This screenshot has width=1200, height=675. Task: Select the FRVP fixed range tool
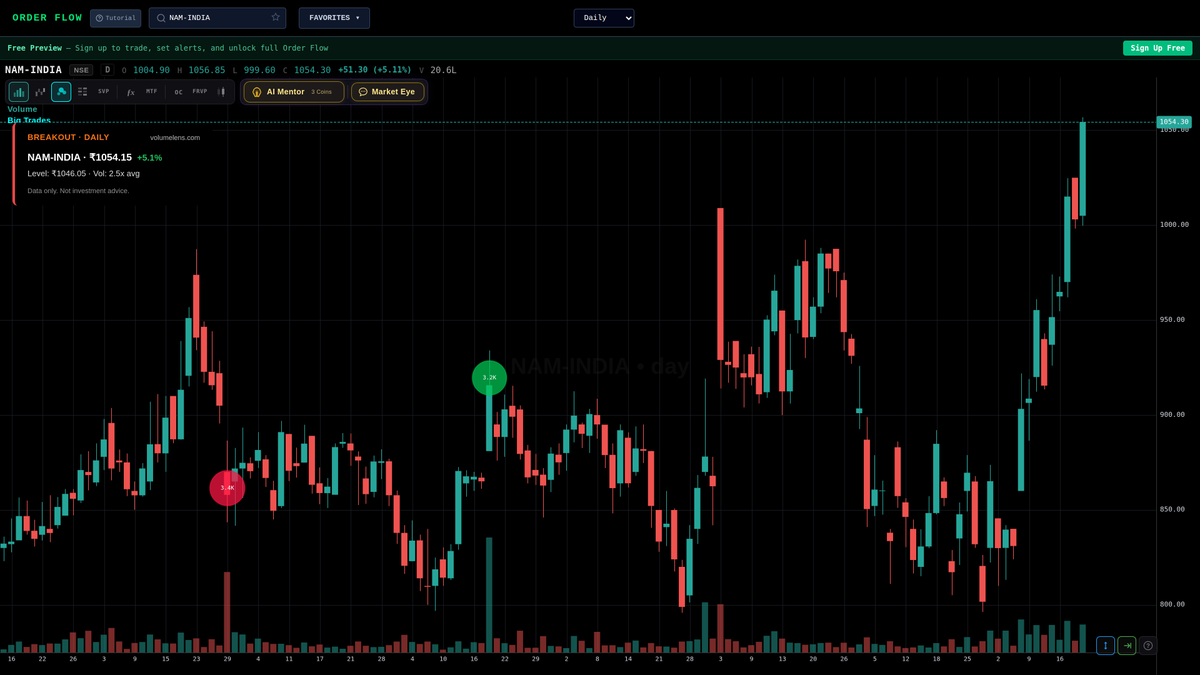(x=200, y=92)
